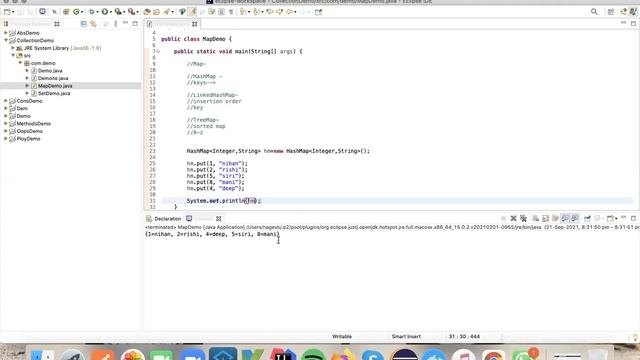Click the New wizard toolbar icon
The height and width of the screenshot is (360, 640).
pyautogui.click(x=7, y=12)
